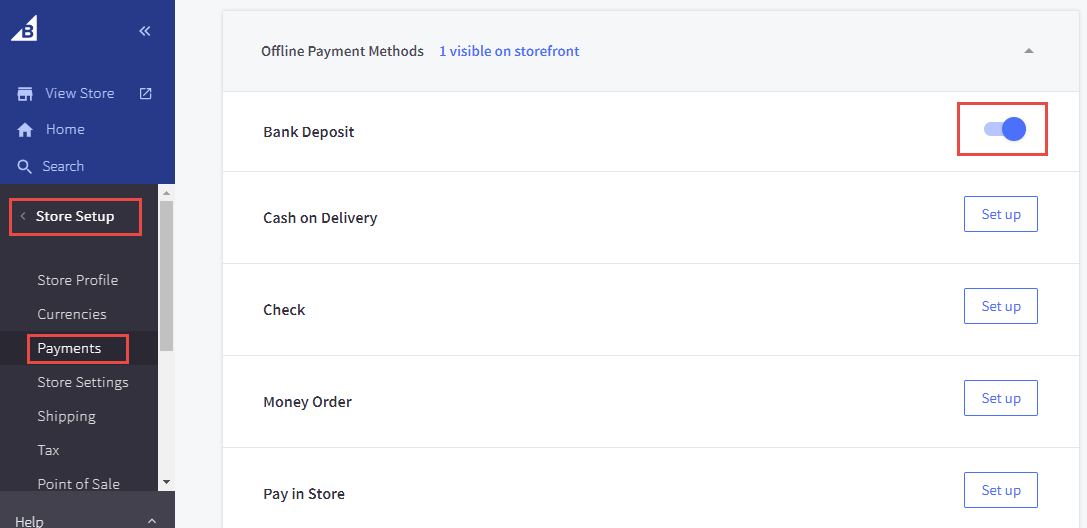Click the back chevron beside Store Setup
Screen dimensions: 1087x528
click(23, 217)
